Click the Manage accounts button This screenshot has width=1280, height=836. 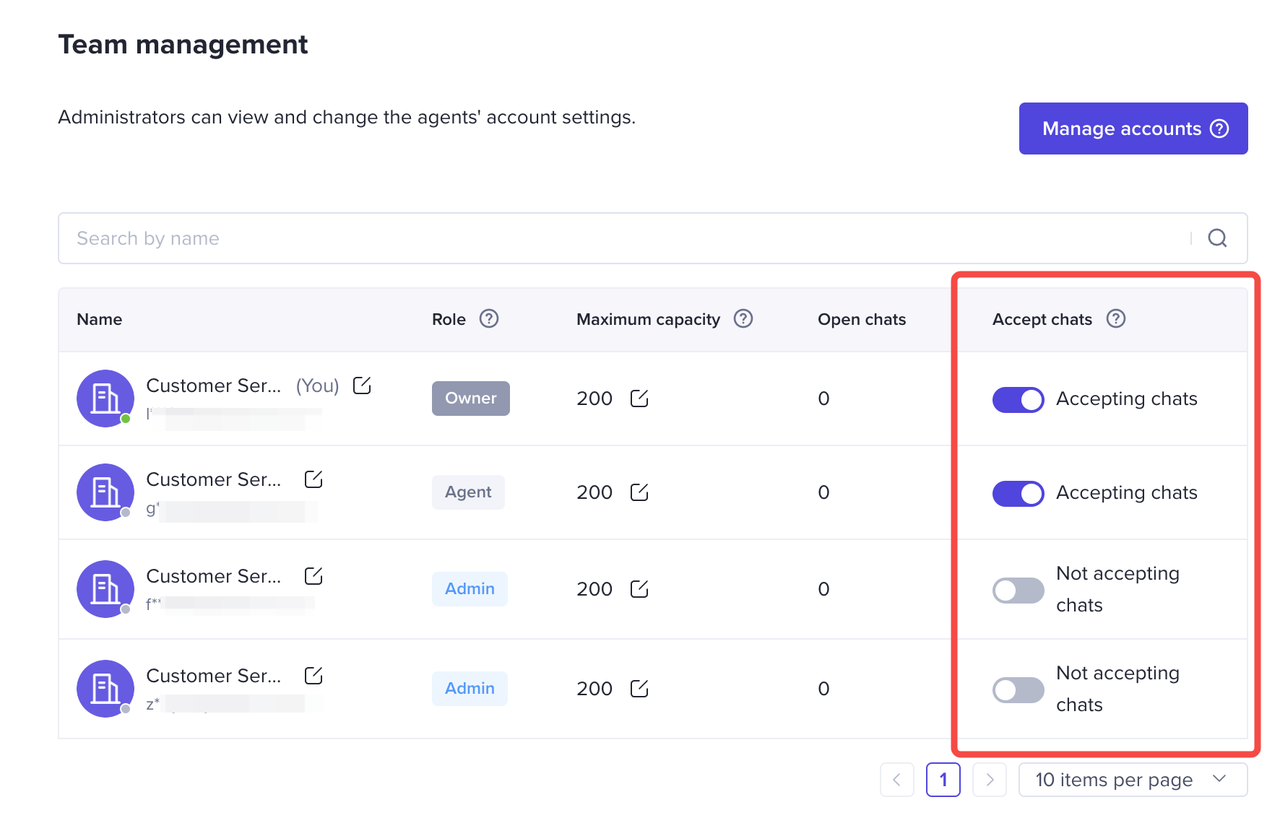pos(1133,129)
